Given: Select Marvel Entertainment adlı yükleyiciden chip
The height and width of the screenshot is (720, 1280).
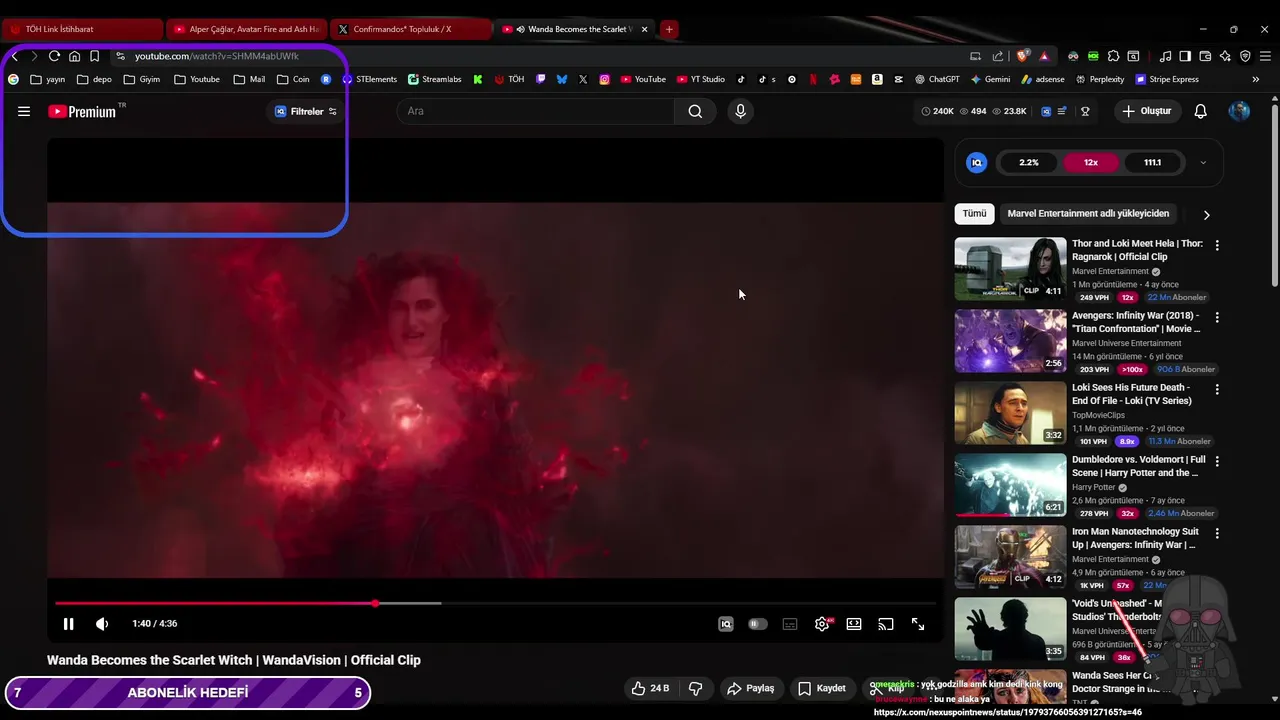Looking at the screenshot, I should pyautogui.click(x=1088, y=213).
